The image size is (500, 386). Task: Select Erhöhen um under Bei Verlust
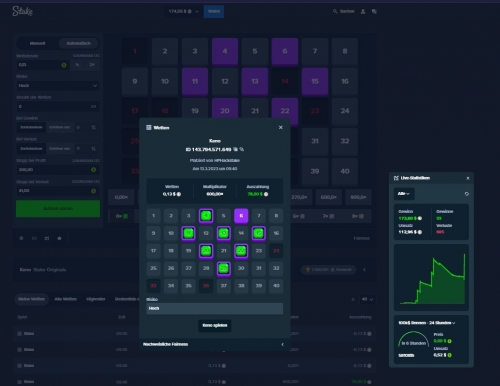click(60, 149)
